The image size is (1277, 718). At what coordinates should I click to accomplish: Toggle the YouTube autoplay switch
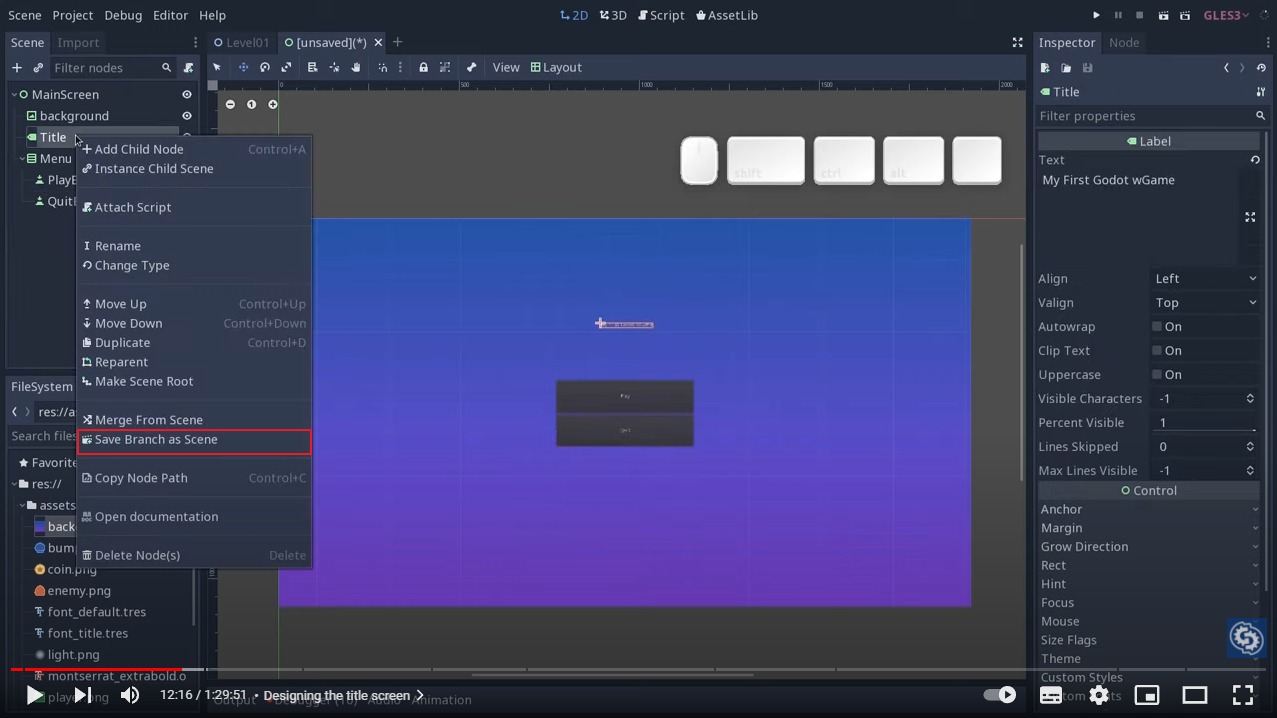click(x=999, y=695)
